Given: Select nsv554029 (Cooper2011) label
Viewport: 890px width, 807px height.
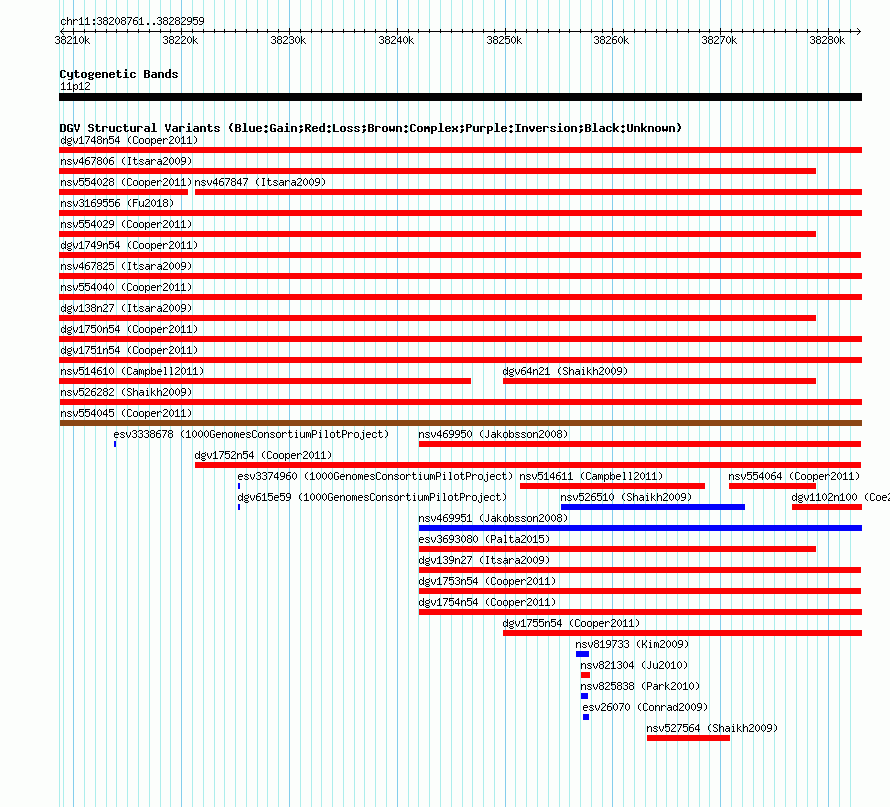Looking at the screenshot, I should point(126,224).
